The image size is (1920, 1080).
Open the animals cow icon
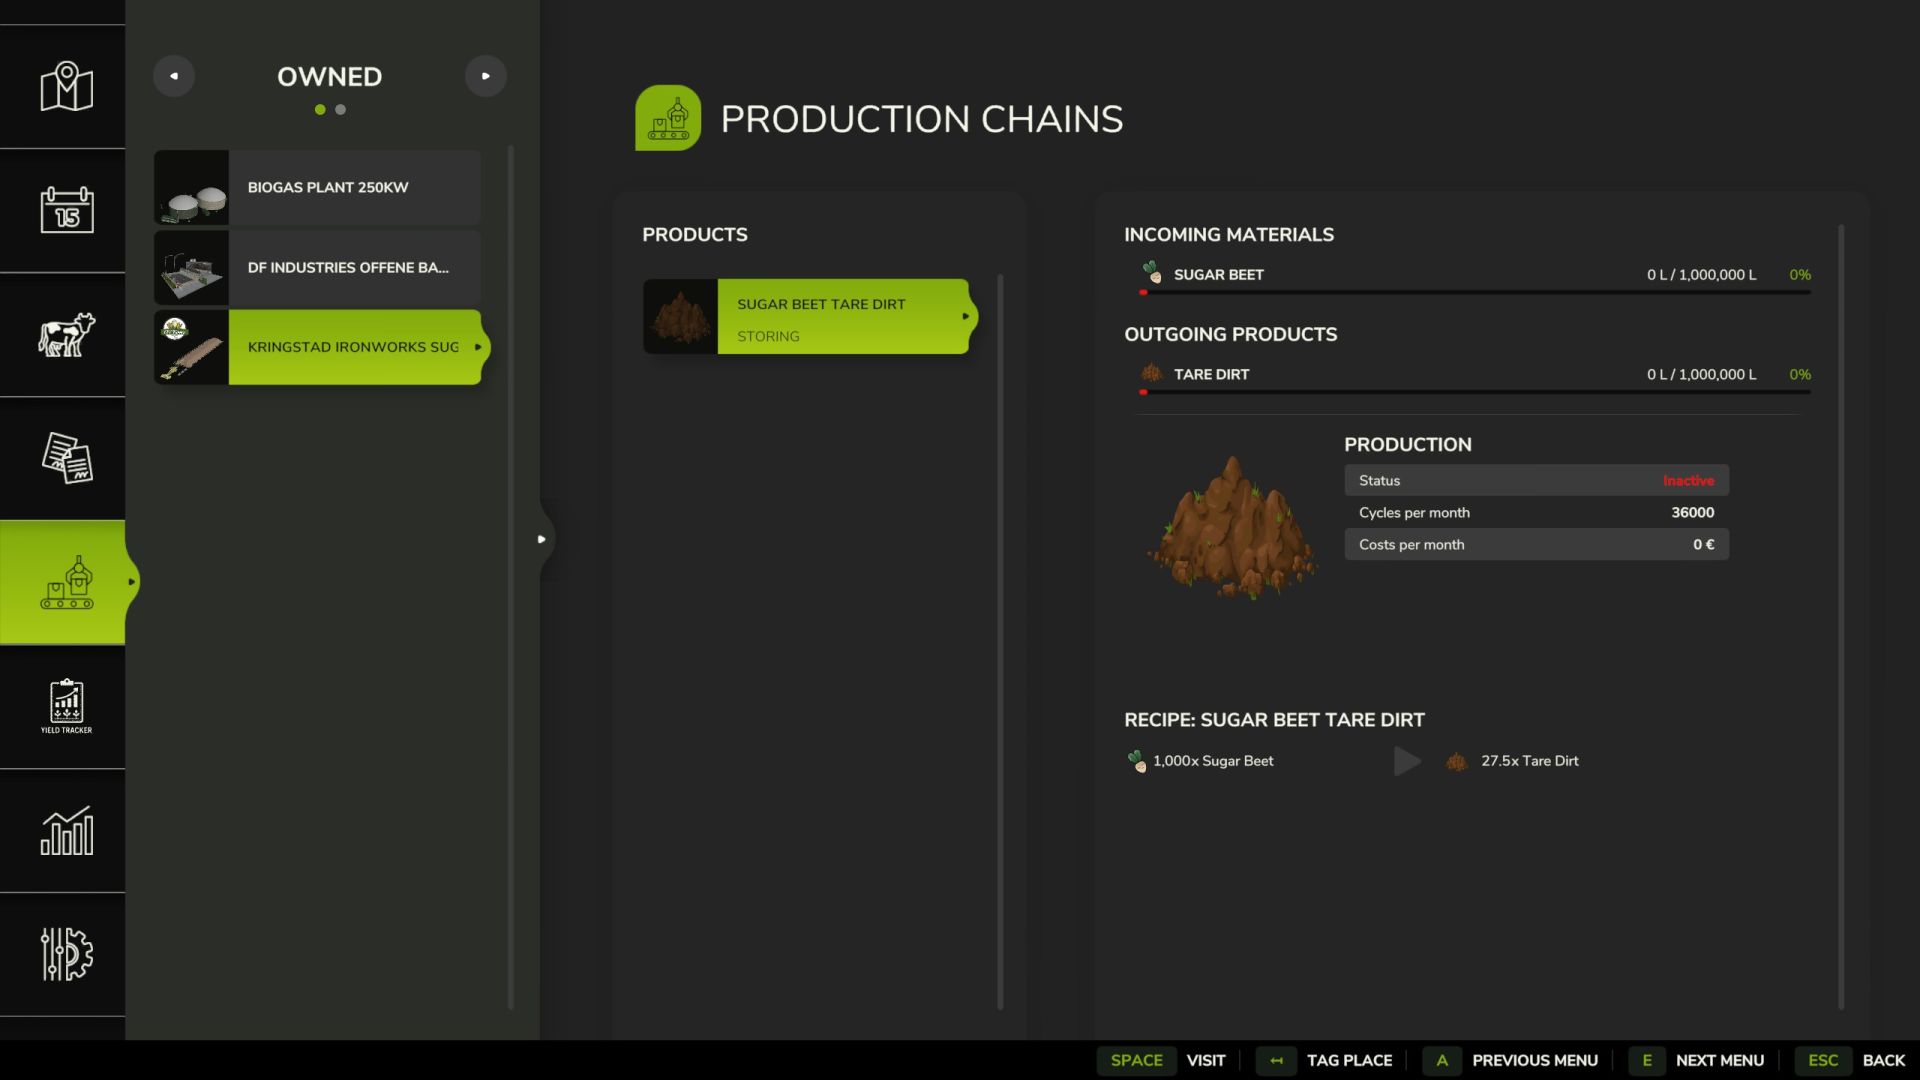click(66, 334)
